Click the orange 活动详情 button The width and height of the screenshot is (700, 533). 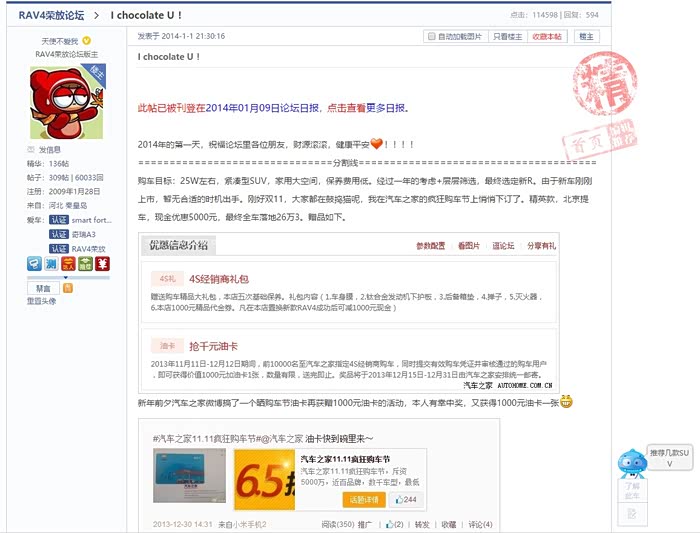tap(362, 499)
